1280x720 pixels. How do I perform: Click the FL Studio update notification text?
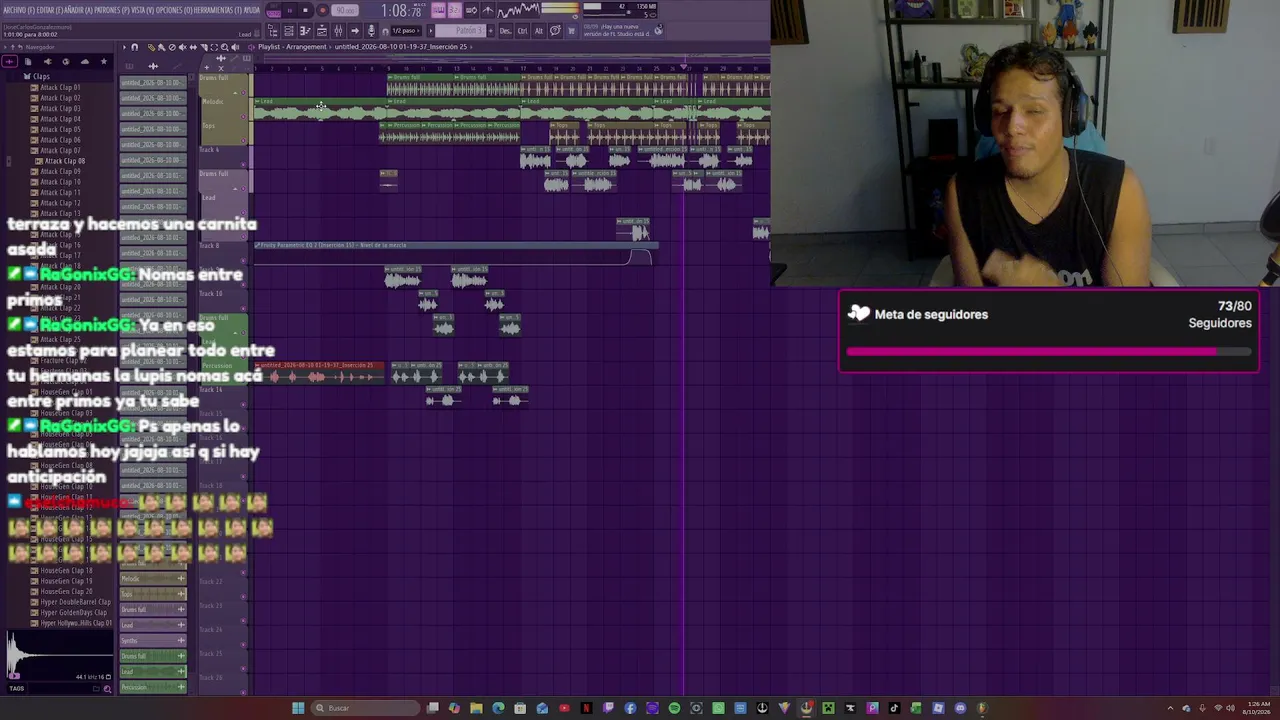pyautogui.click(x=617, y=31)
